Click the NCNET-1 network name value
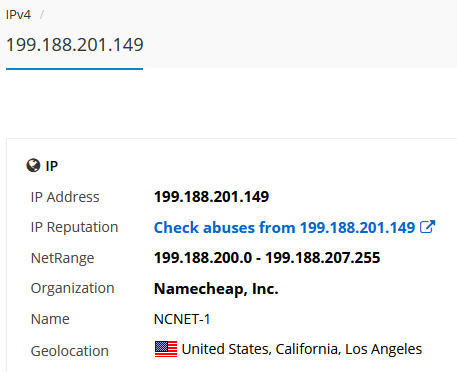The height and width of the screenshot is (372, 457). (182, 319)
